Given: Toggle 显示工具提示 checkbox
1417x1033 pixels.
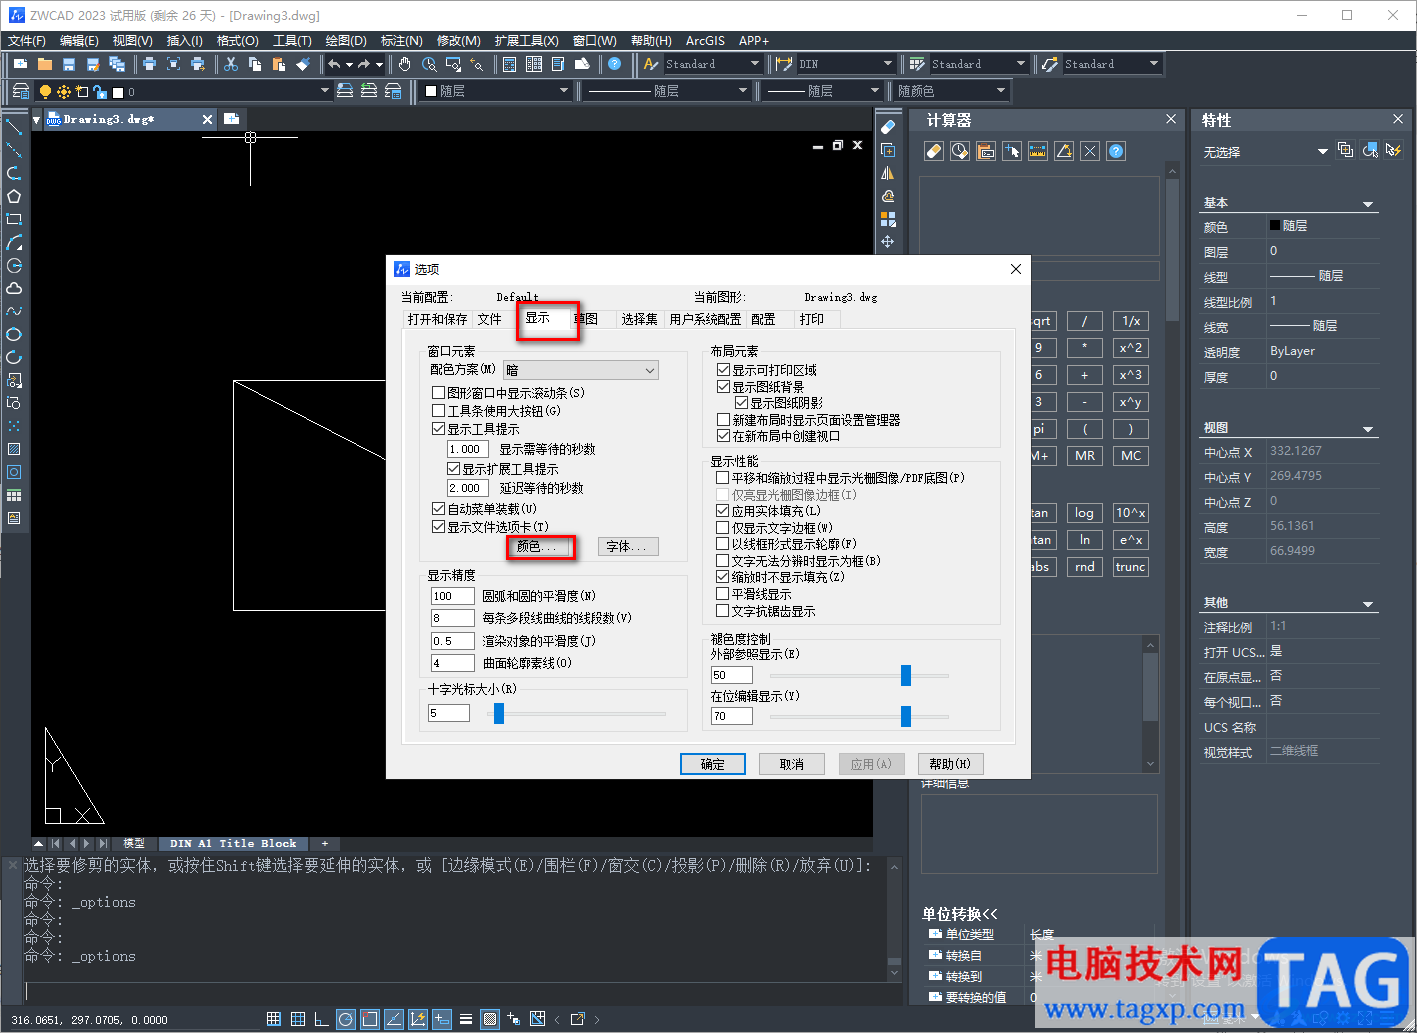Looking at the screenshot, I should 438,429.
